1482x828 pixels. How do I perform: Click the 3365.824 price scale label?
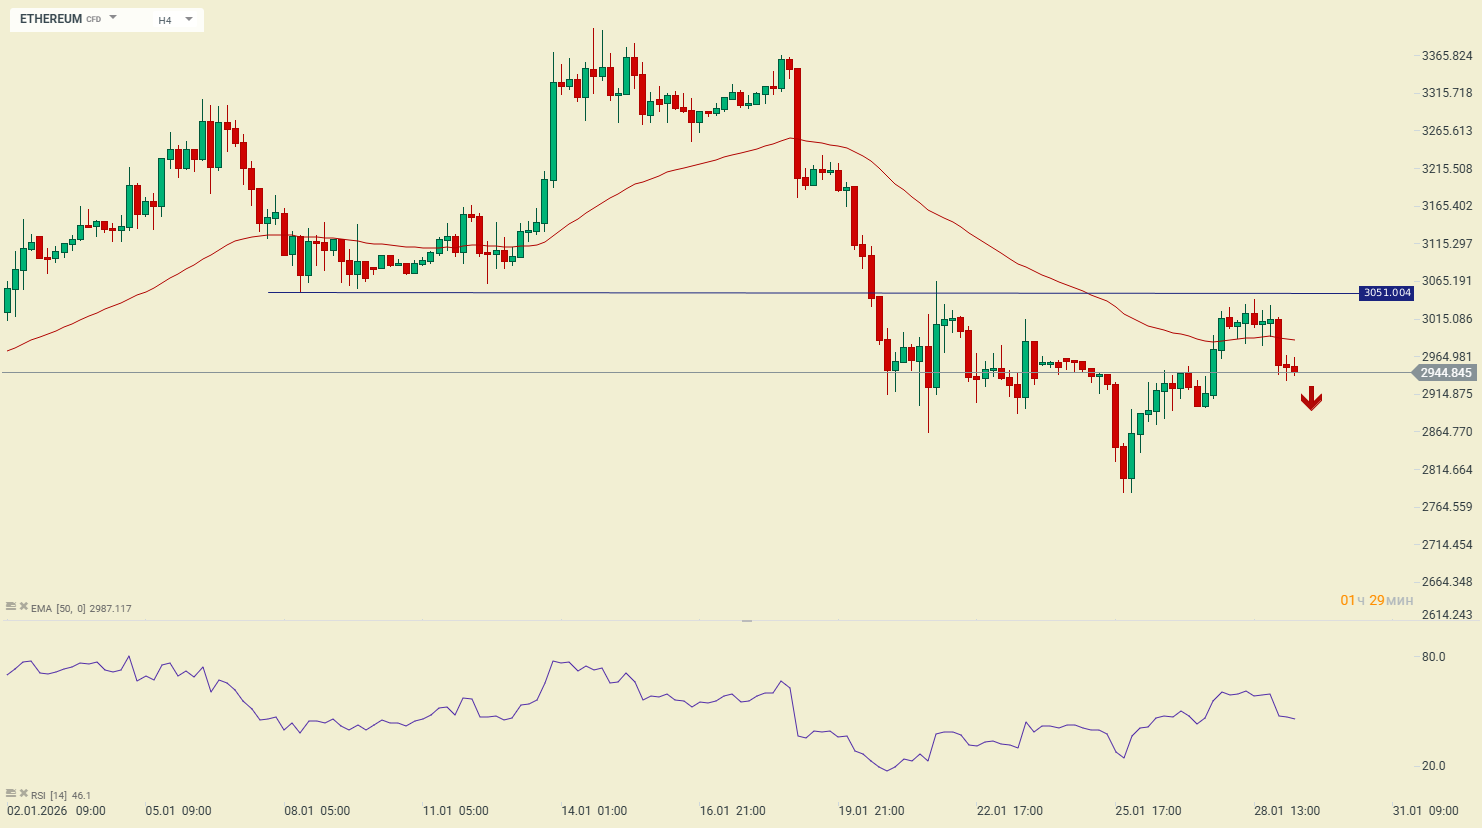tap(1446, 56)
